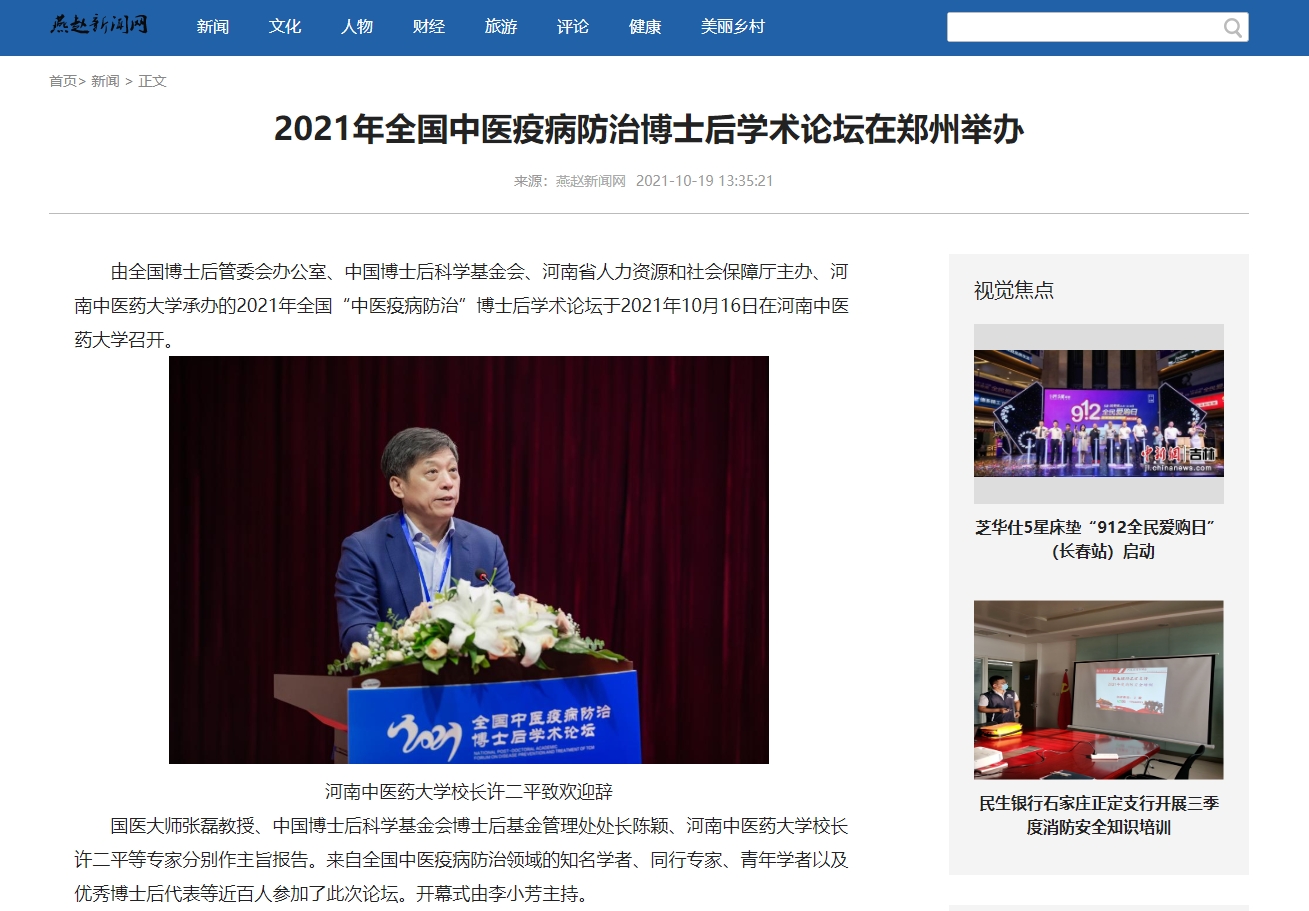Click the 视觉焦点 sidebar heading
Screen dimensions: 1309x911
coord(1014,290)
